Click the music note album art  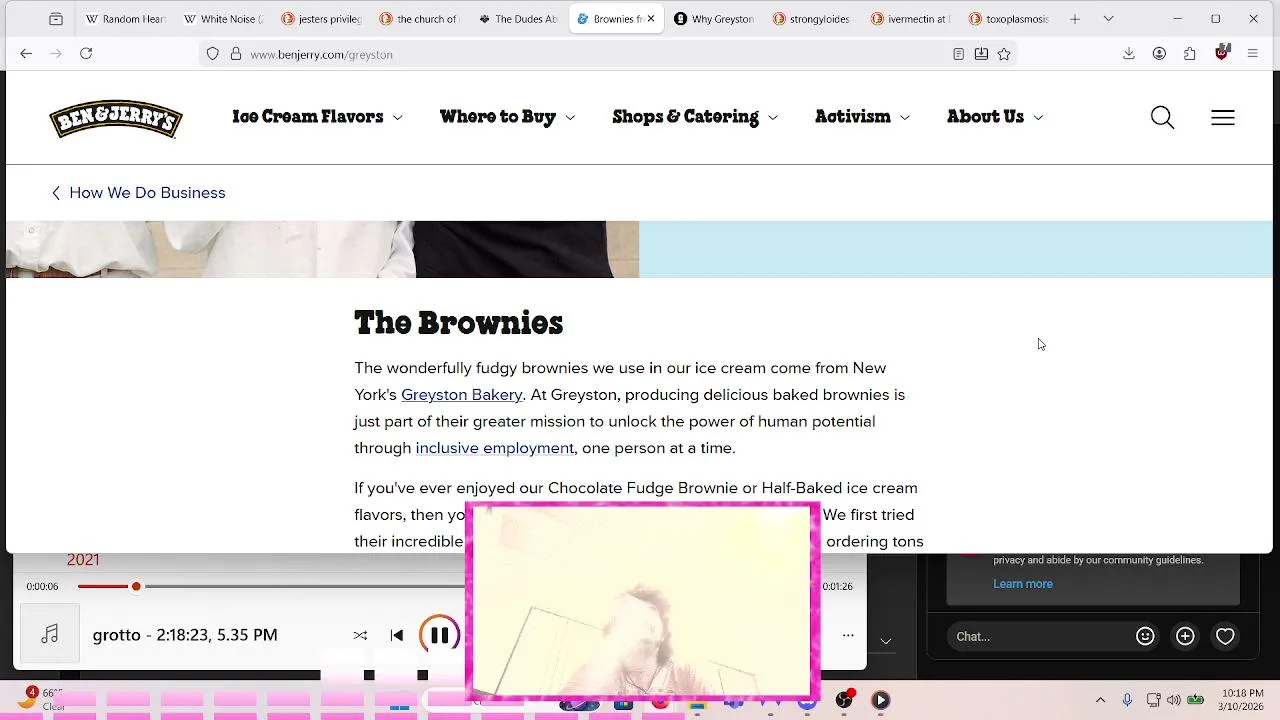(50, 635)
